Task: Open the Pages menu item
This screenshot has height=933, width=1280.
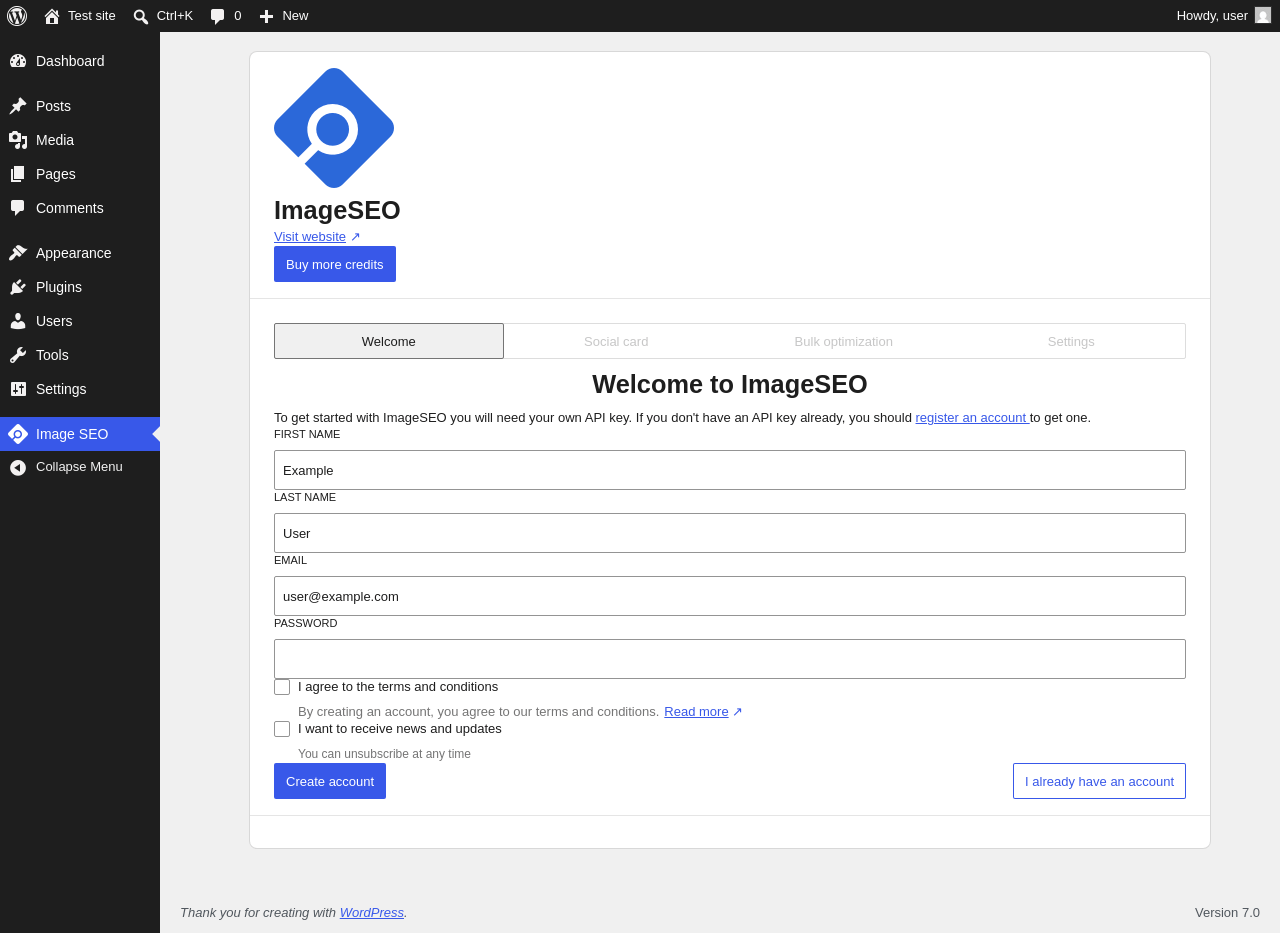Action: (x=80, y=174)
